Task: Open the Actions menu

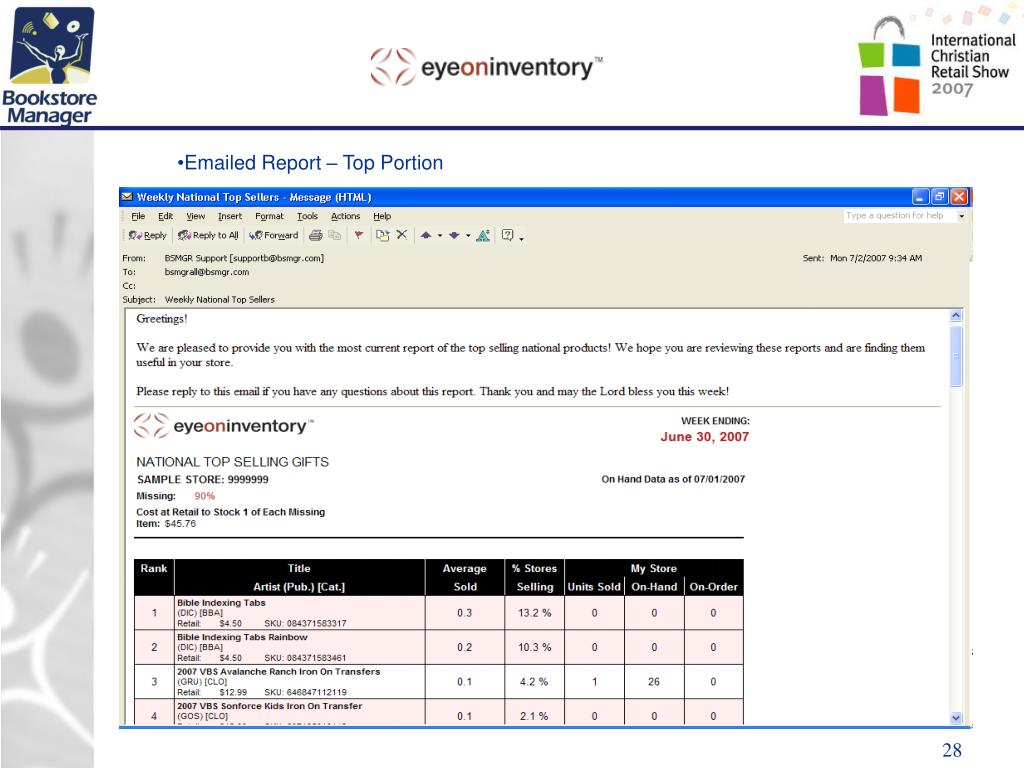Action: coord(345,216)
